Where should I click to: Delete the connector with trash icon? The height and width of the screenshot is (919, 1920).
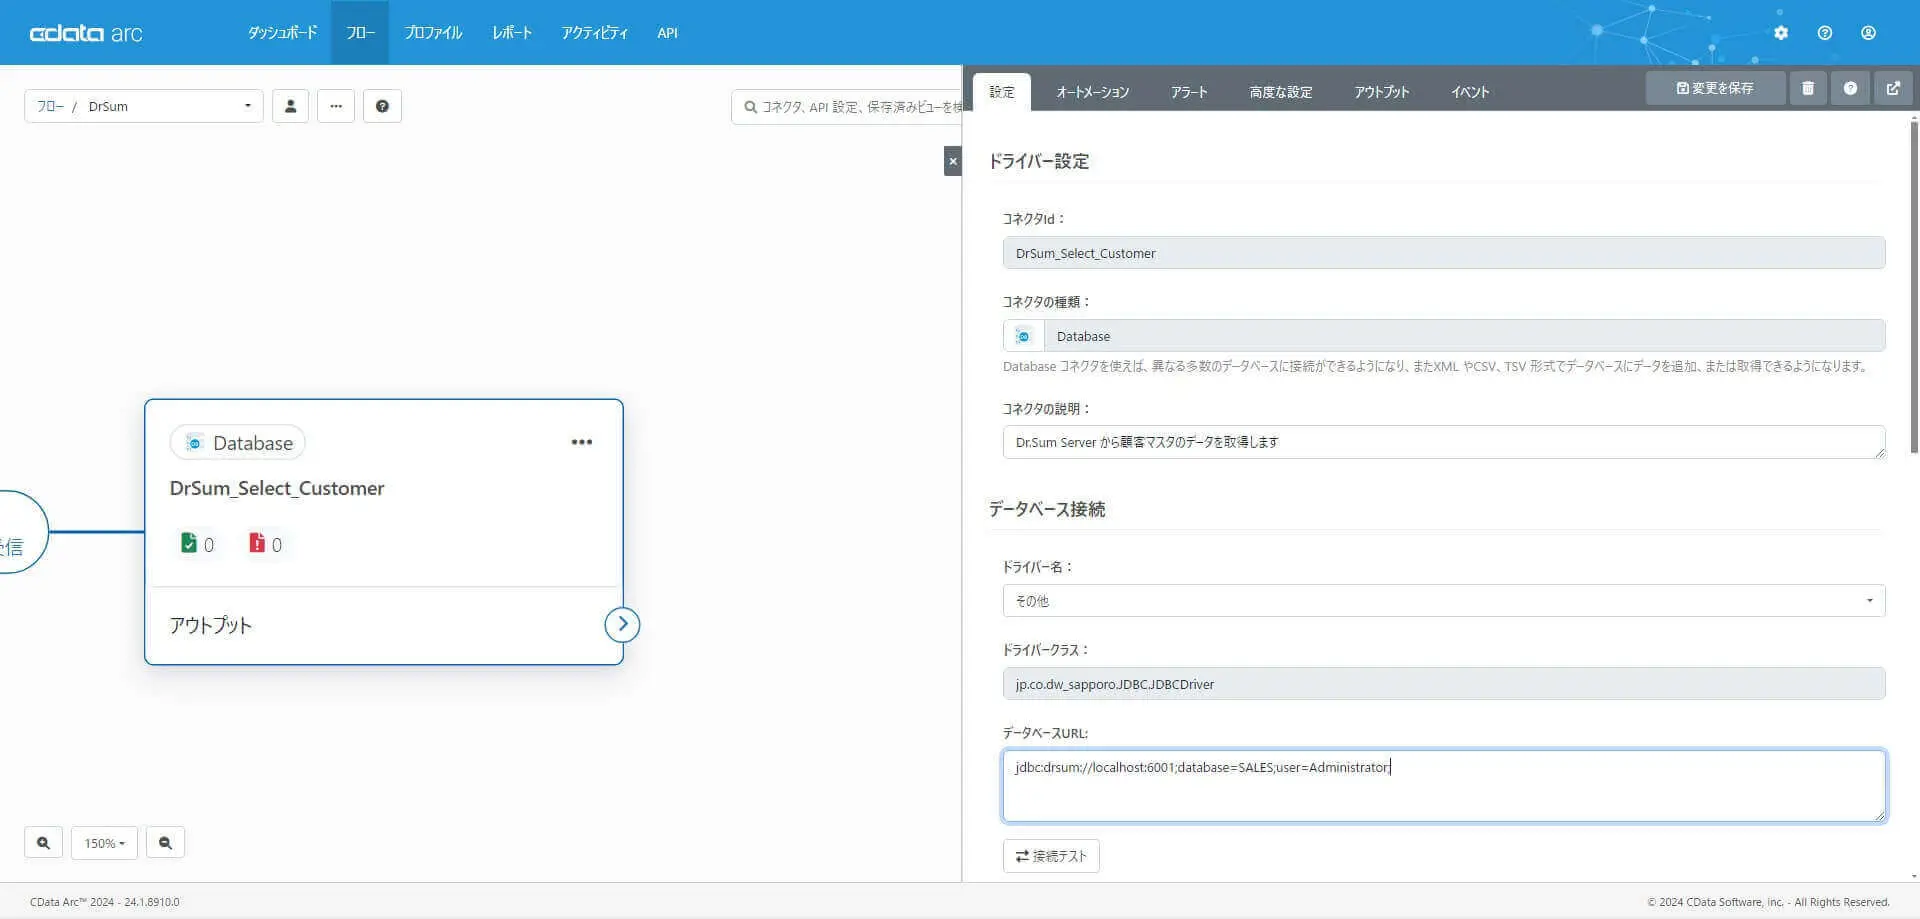click(x=1808, y=88)
